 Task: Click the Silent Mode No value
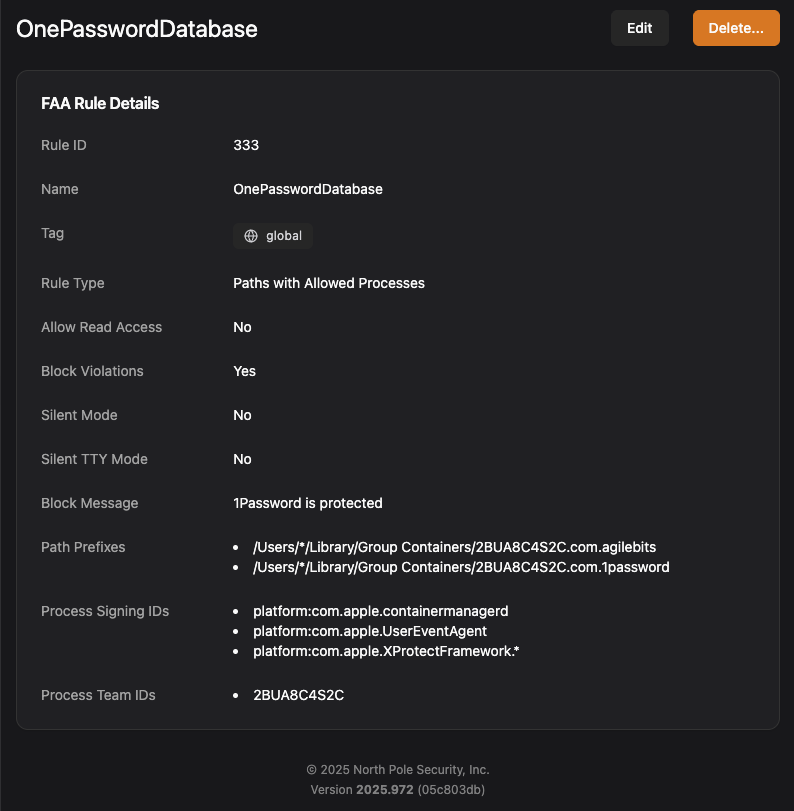[242, 415]
